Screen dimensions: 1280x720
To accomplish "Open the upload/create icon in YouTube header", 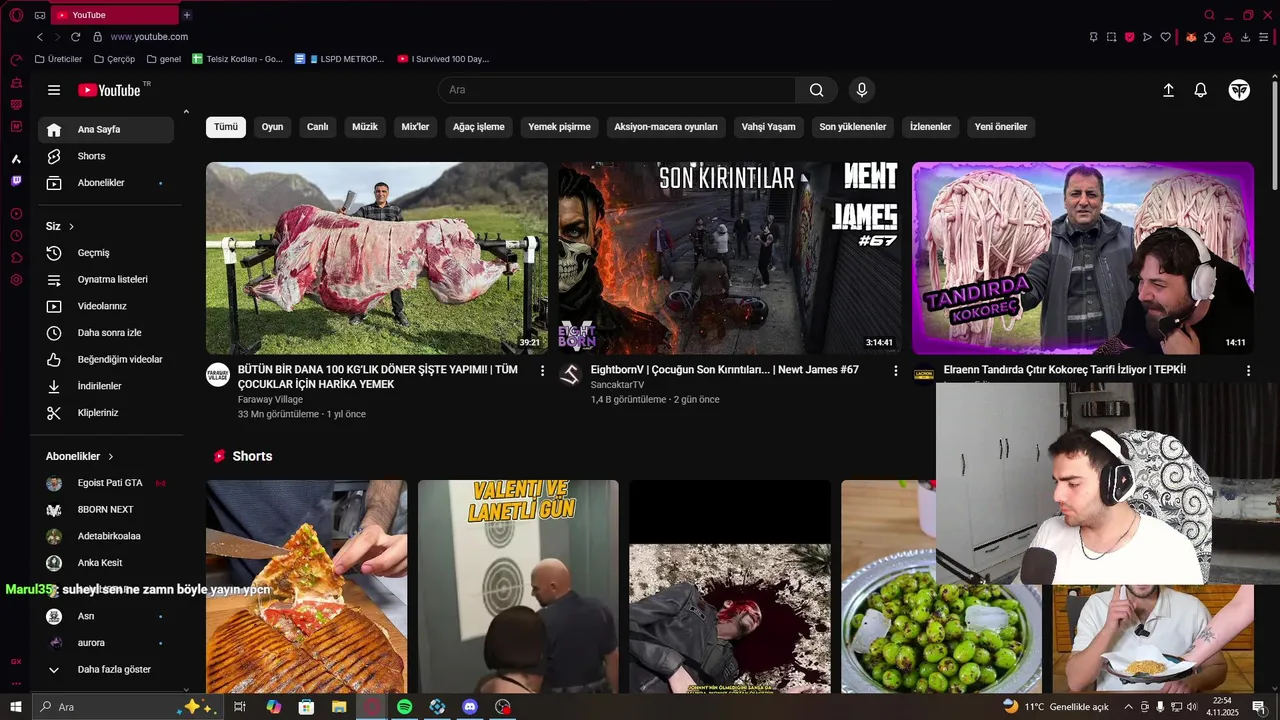I will 1168,90.
